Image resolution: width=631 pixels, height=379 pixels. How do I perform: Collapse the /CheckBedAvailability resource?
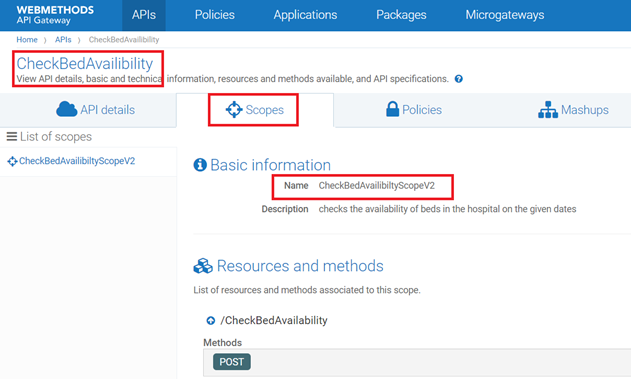[210, 321]
